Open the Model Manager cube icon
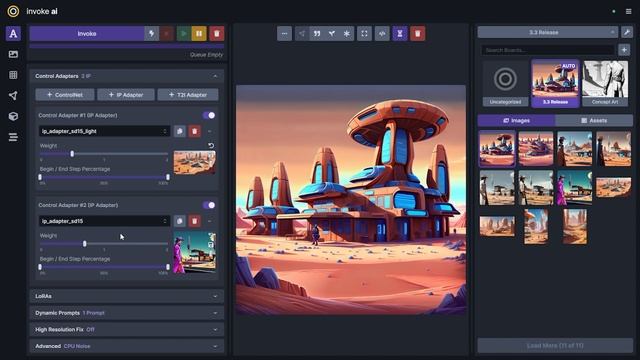Viewport: 640px width, 360px height. pyautogui.click(x=13, y=116)
